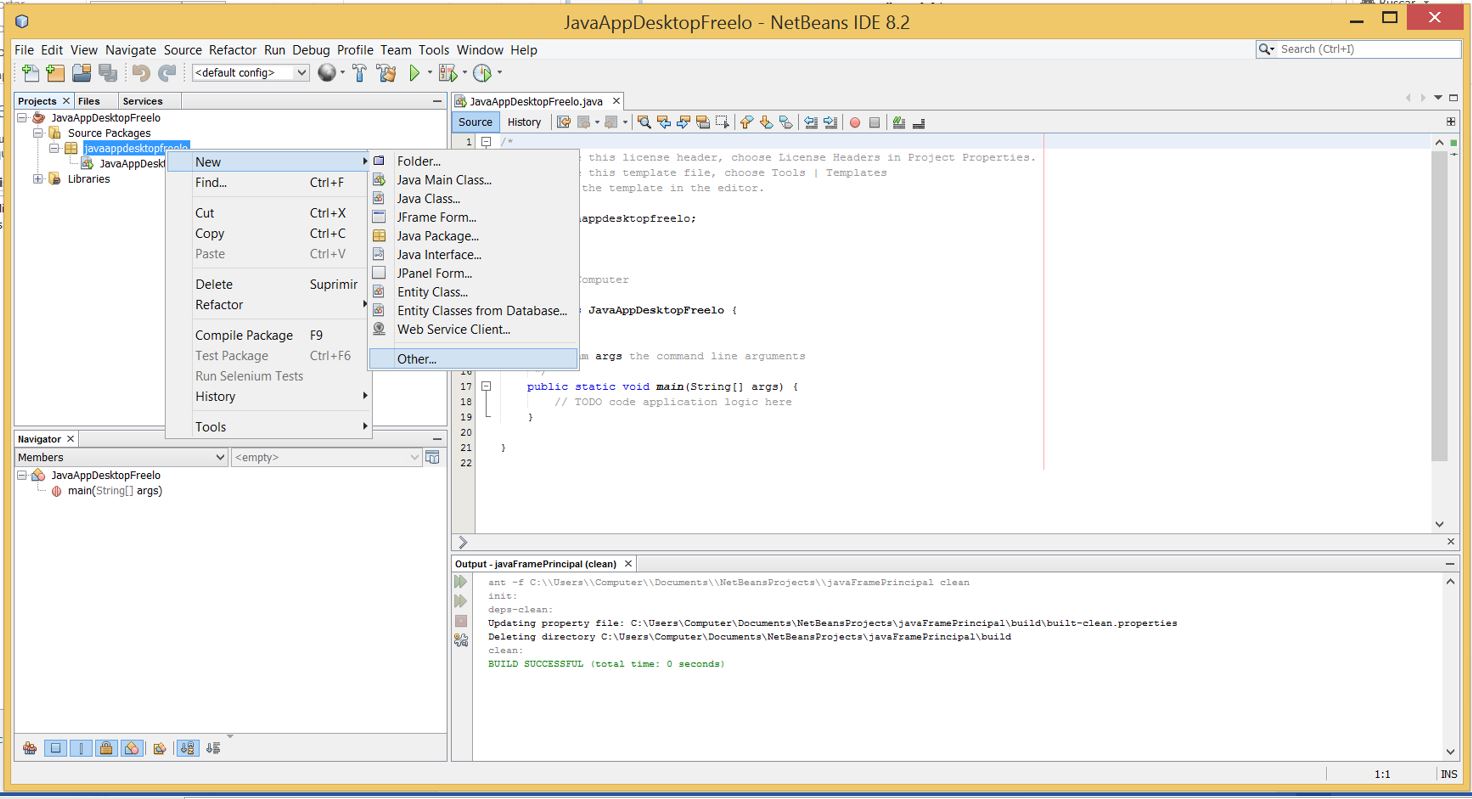This screenshot has height=799, width=1472.
Task: Toggle Rectangular Selection editor icon
Action: coord(722,122)
